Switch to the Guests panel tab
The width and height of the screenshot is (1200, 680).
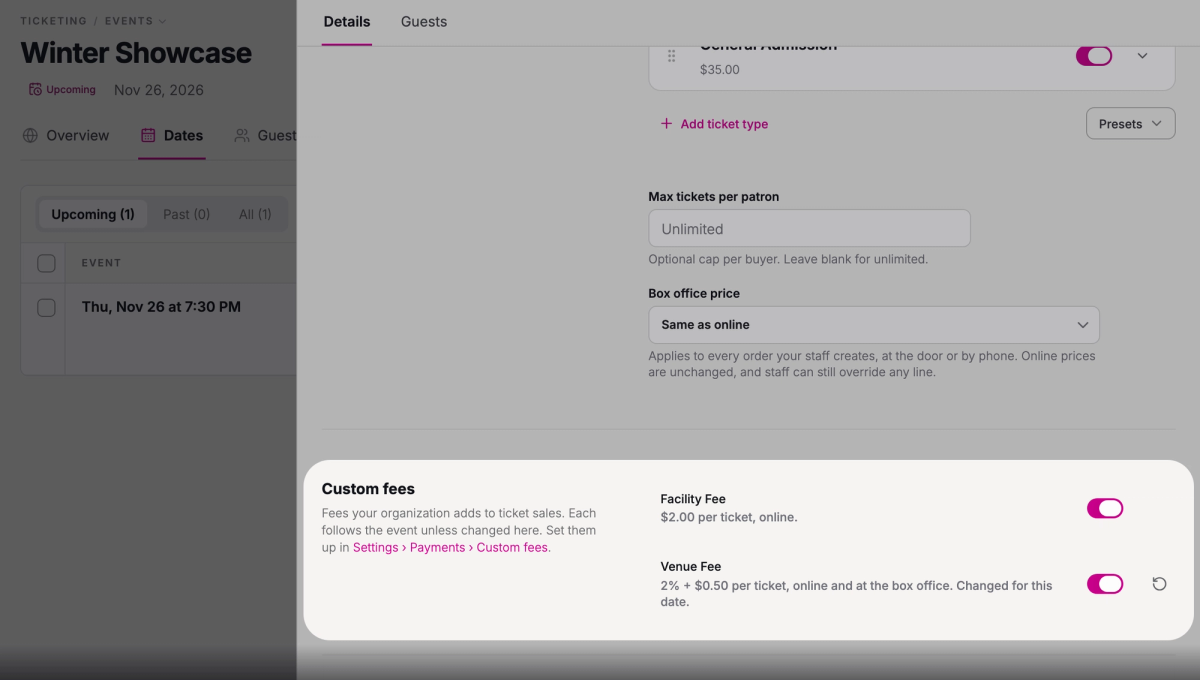point(424,21)
